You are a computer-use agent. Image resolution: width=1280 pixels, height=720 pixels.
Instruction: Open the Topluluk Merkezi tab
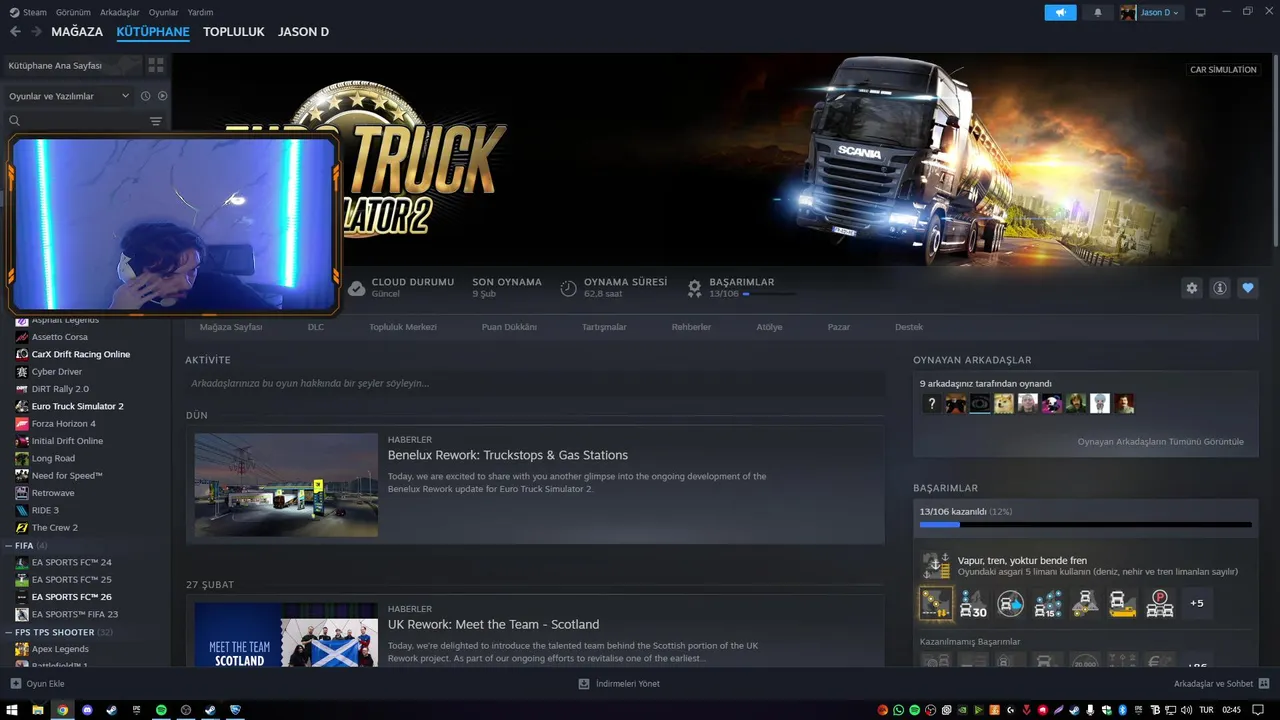403,327
